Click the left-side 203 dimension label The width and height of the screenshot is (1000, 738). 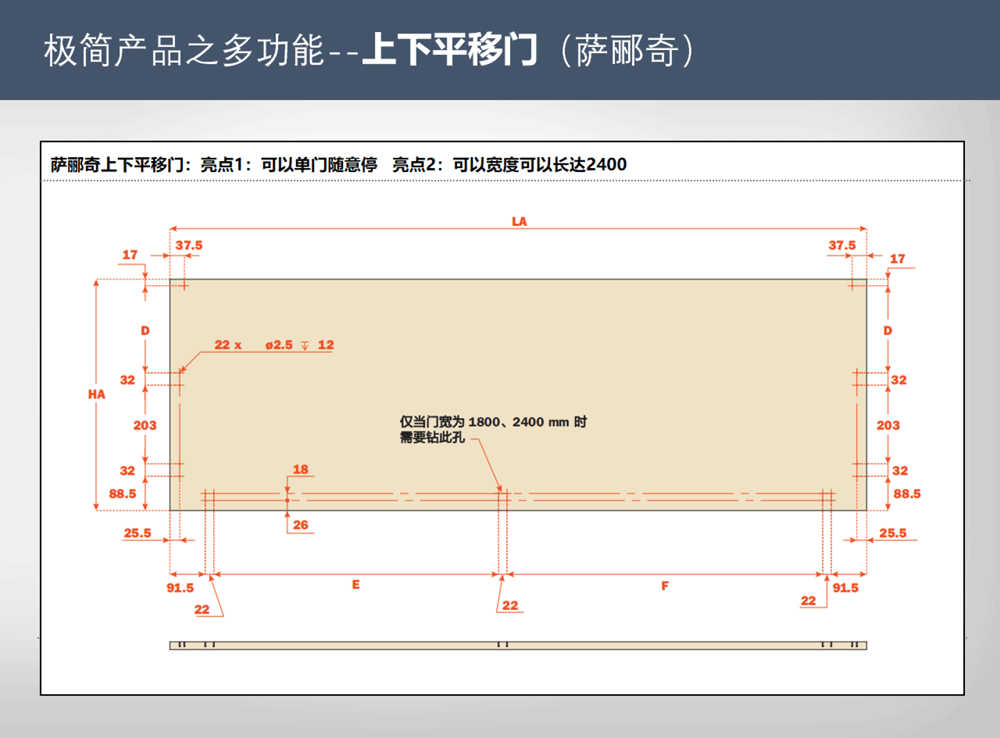(x=145, y=425)
